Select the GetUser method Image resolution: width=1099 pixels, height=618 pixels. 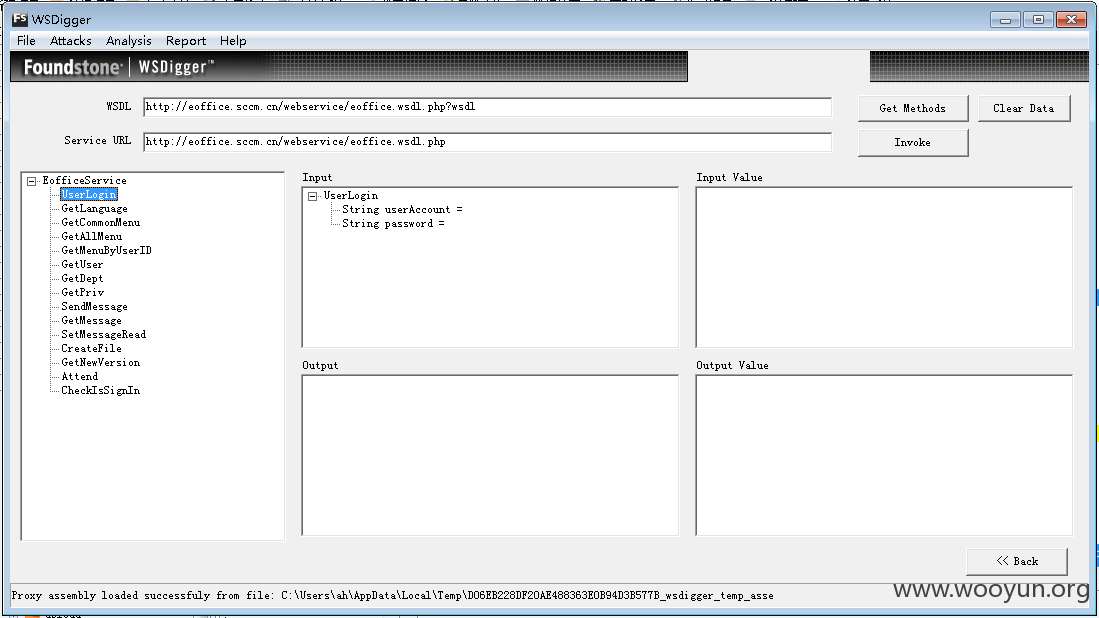pos(81,265)
